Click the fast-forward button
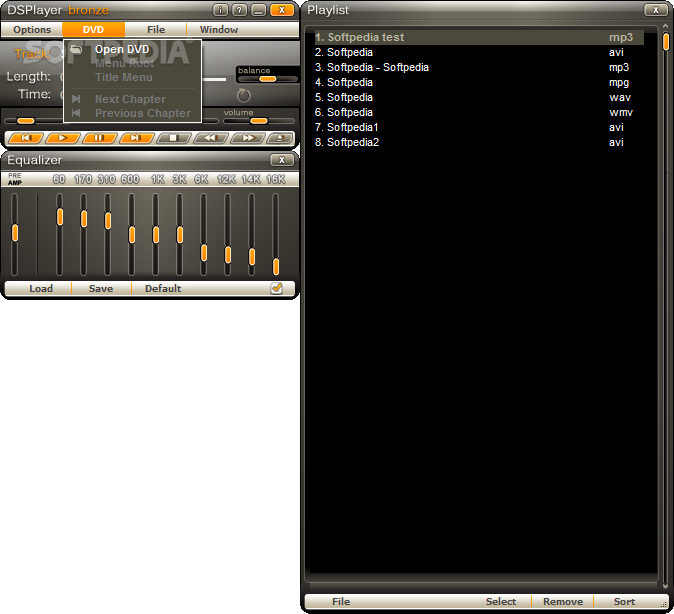Image resolution: width=674 pixels, height=614 pixels. 247,138
